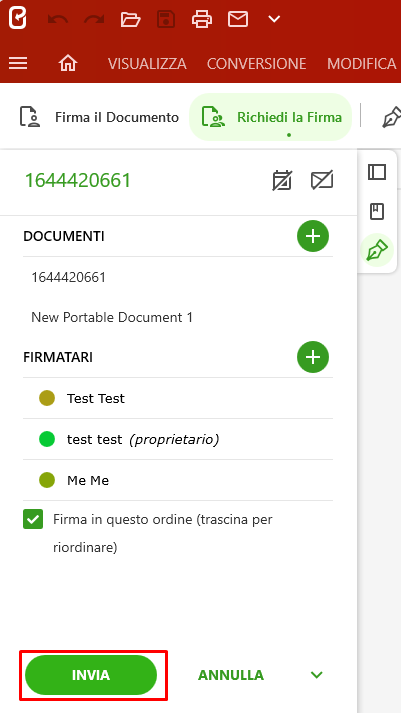
Task: Click the Redo arrow icon
Action: click(94, 19)
